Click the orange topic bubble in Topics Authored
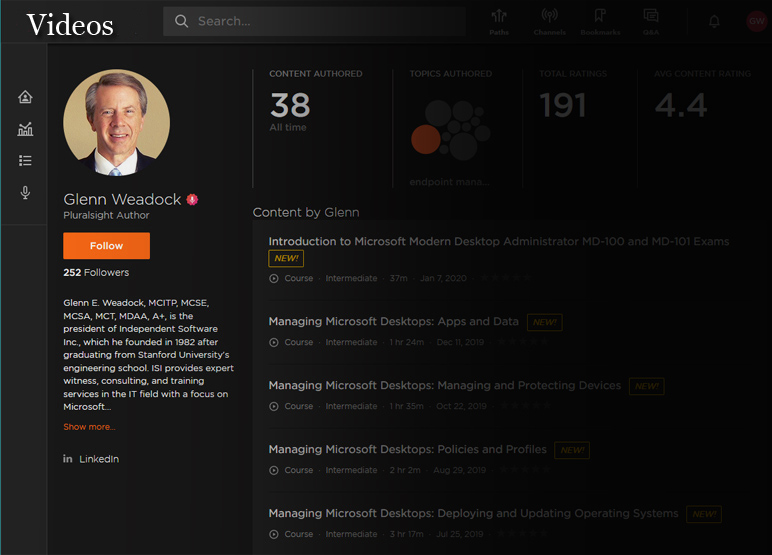 coord(427,141)
